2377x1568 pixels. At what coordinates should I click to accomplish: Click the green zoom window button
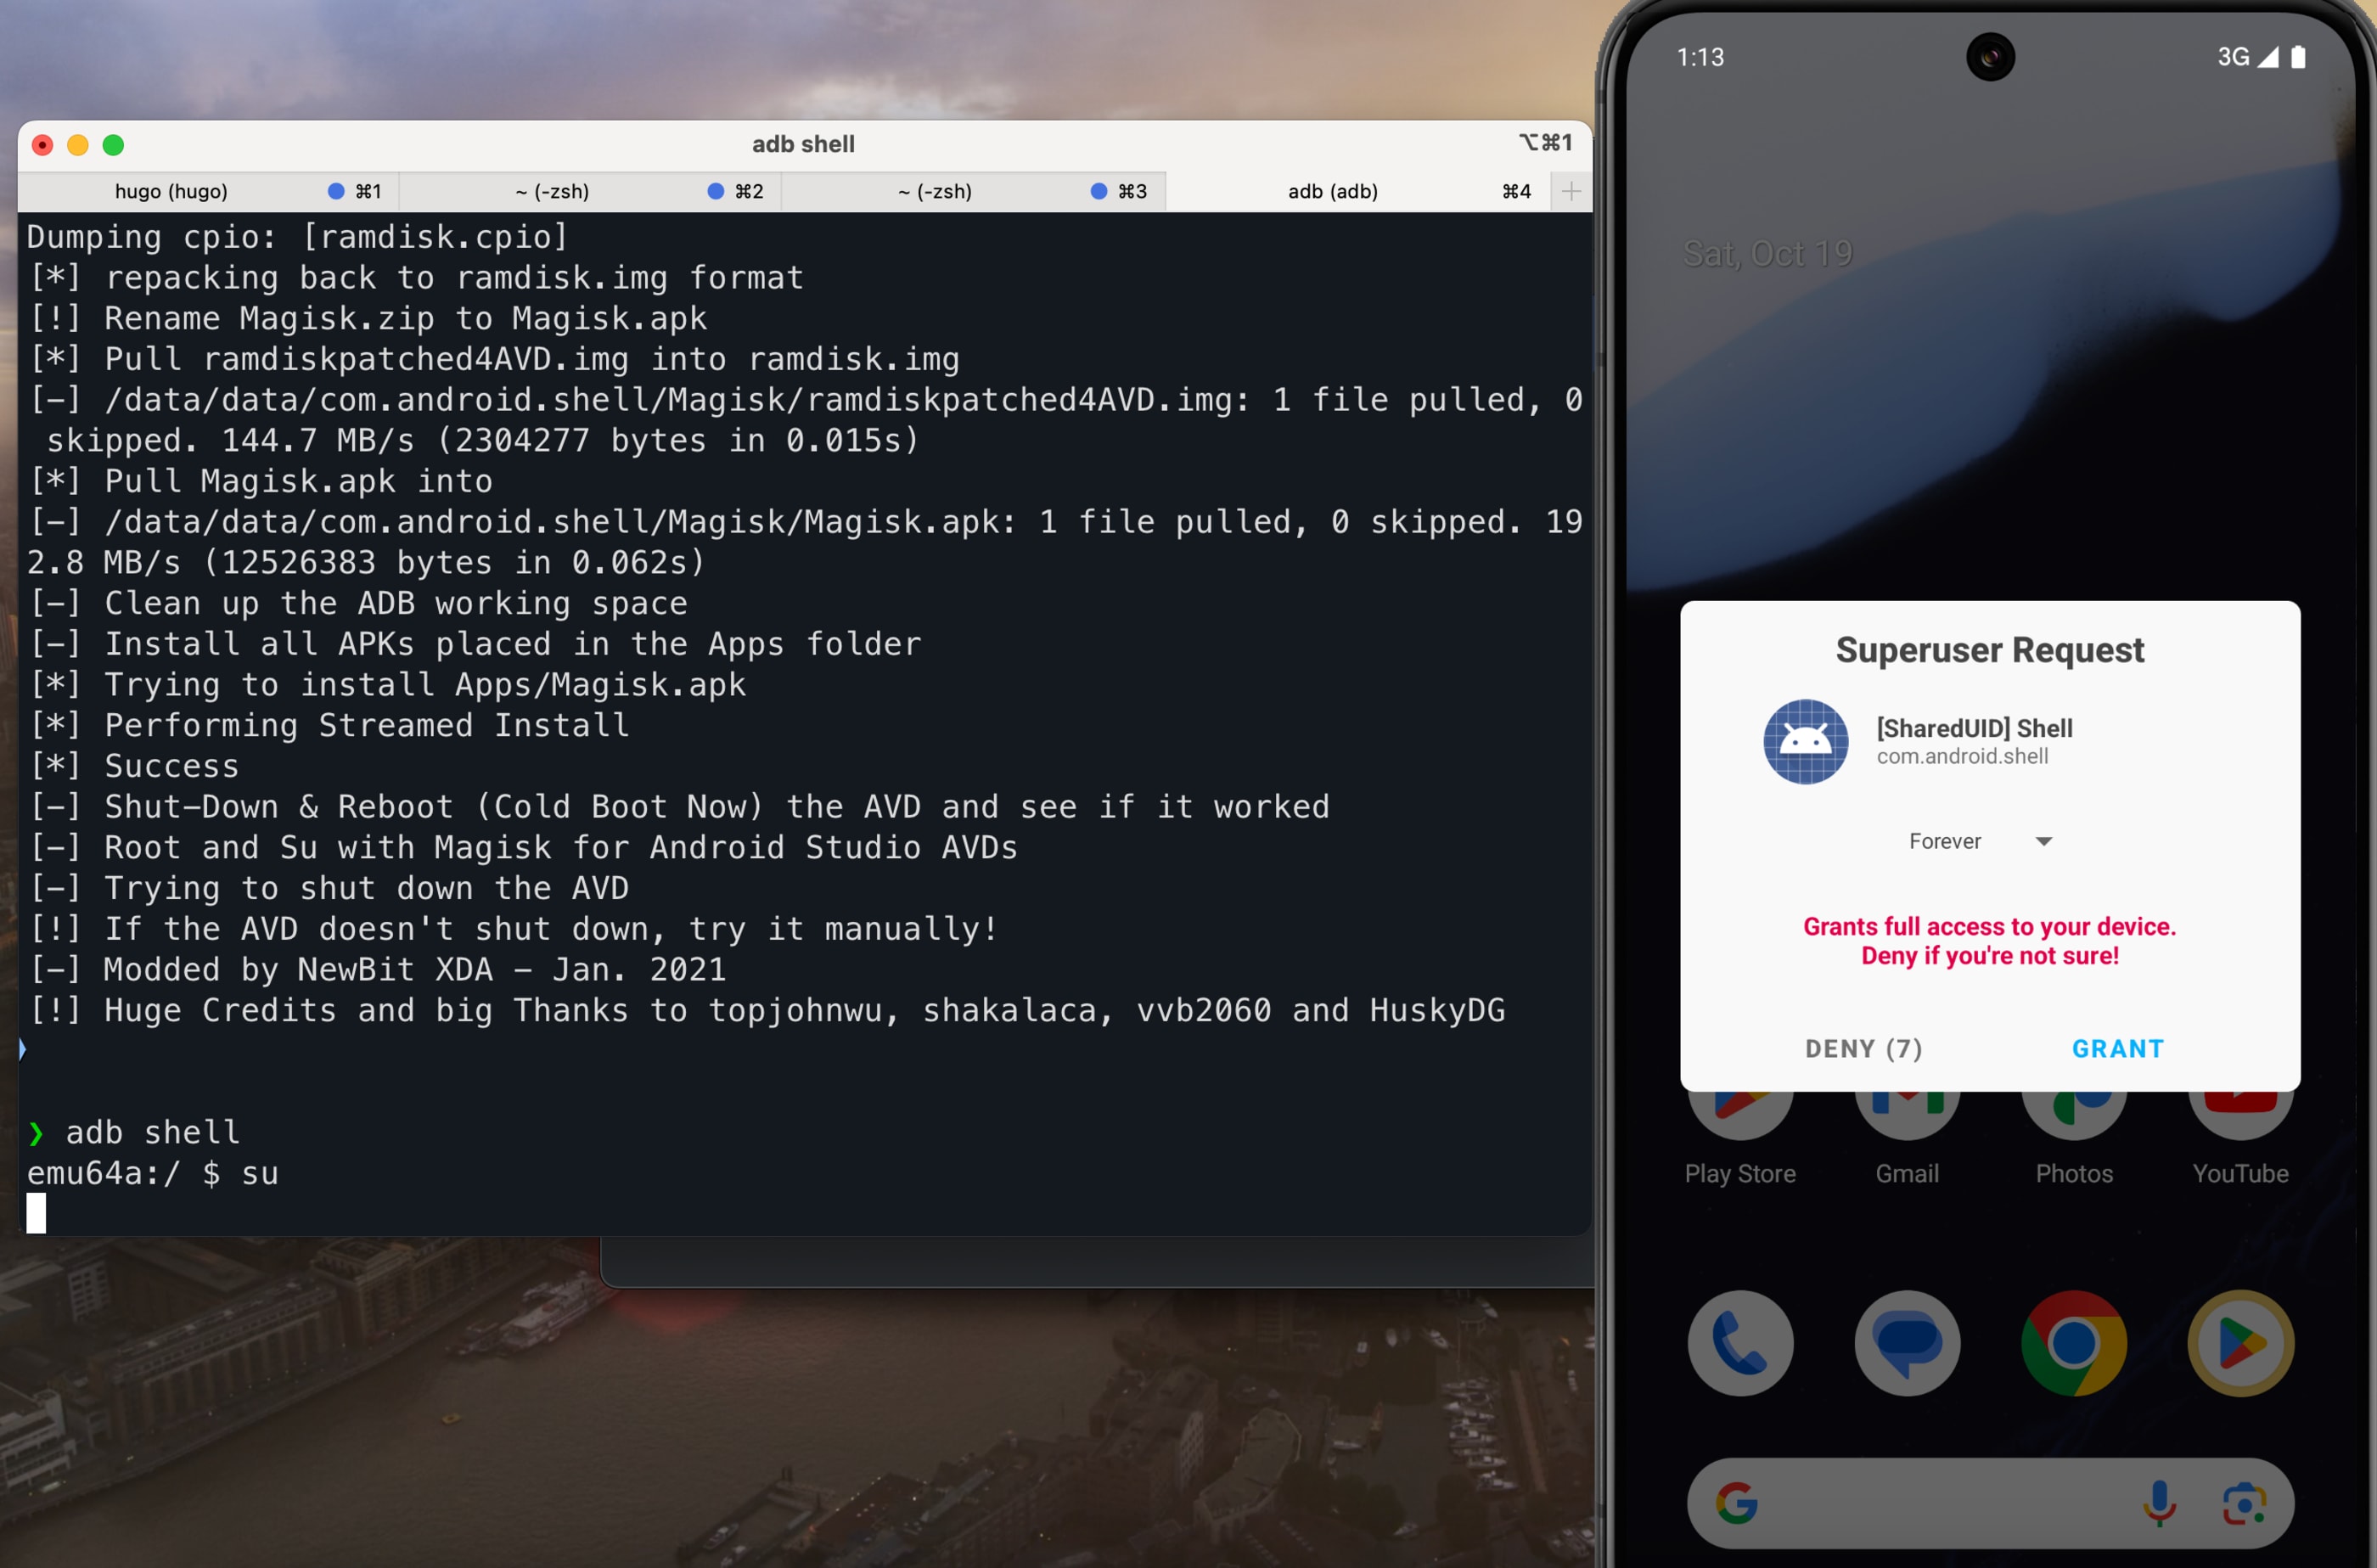tap(113, 145)
